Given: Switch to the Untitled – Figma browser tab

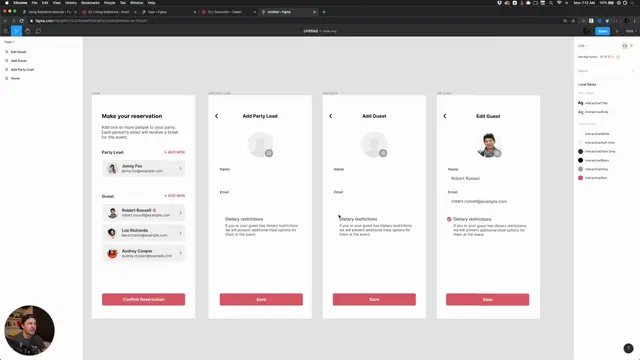Looking at the screenshot, I should 288,12.
